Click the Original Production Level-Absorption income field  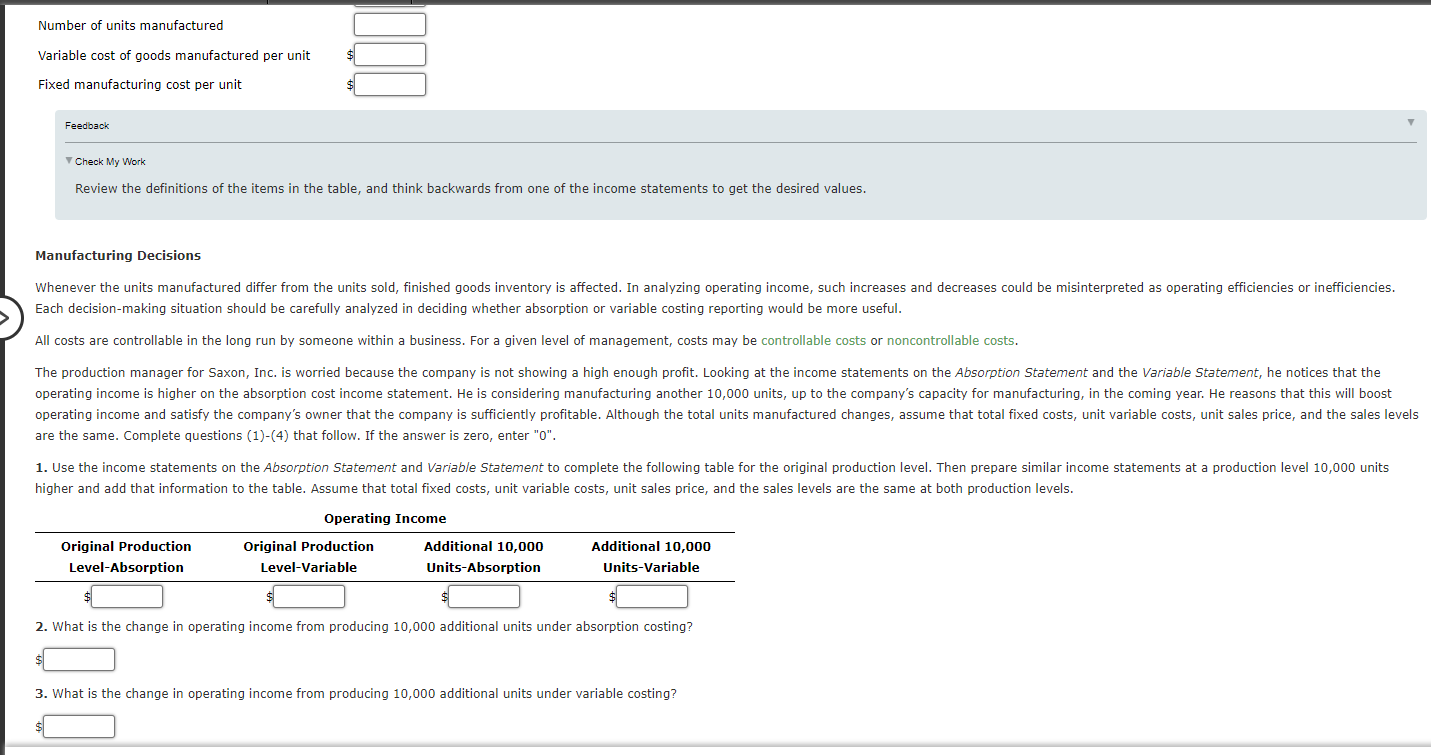tap(127, 597)
